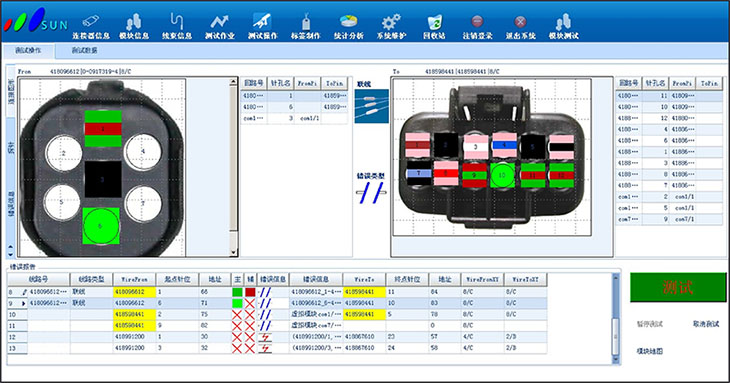This screenshot has height=383, width=730.
Task: Click the 取消测试 cancel test button
Action: [706, 324]
